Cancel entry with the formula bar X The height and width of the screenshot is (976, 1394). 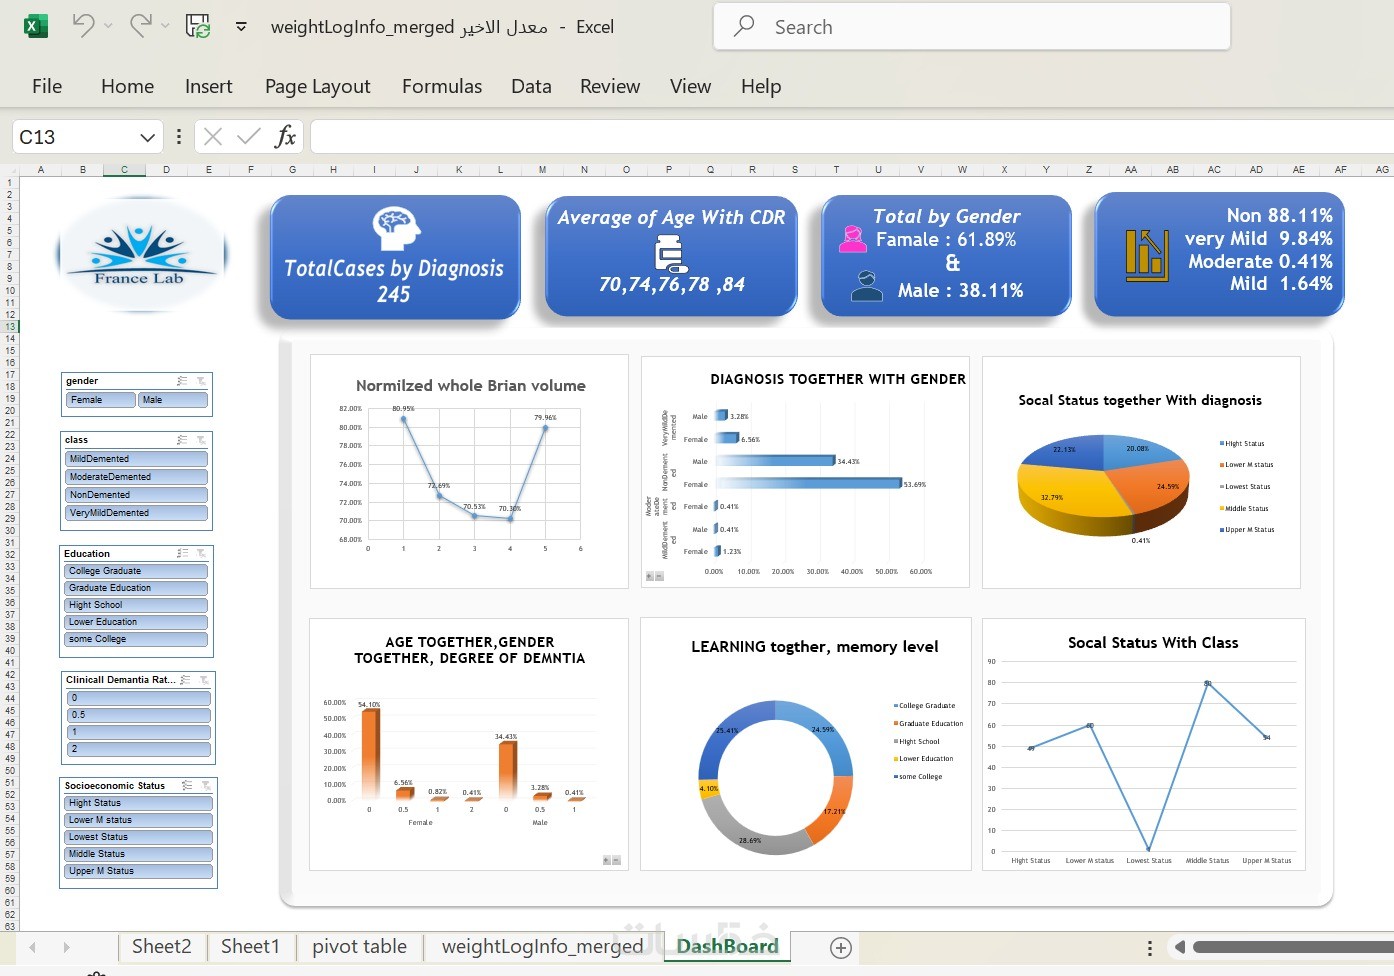coord(213,137)
